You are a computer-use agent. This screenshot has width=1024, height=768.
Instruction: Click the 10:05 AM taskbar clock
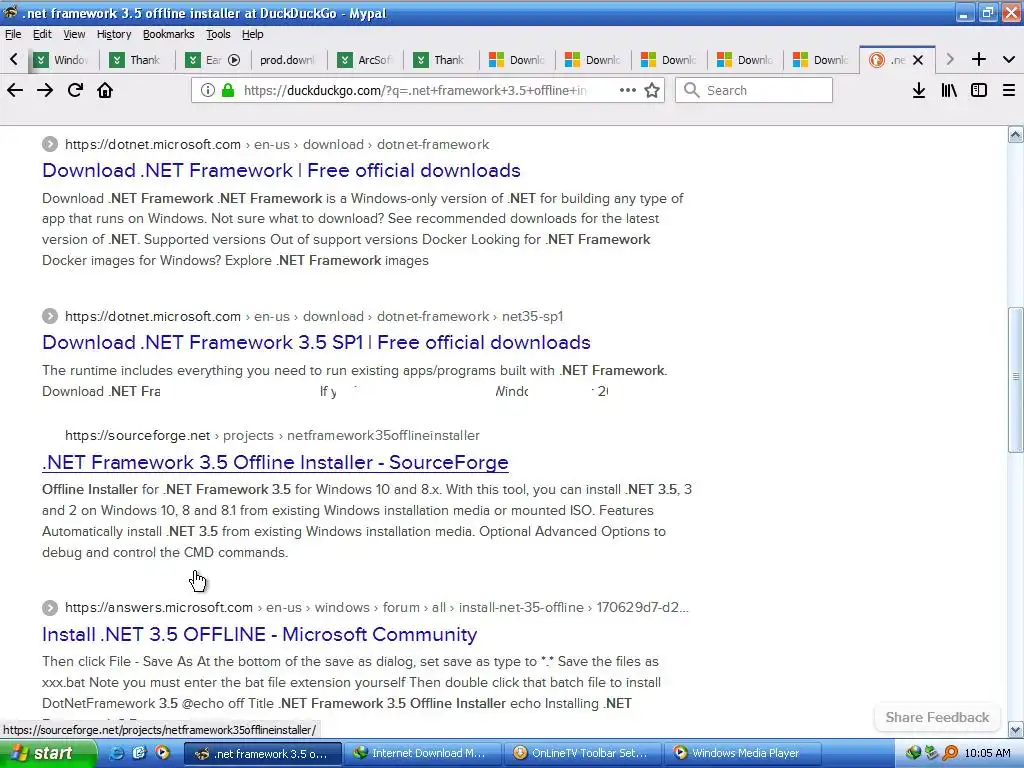coord(987,754)
